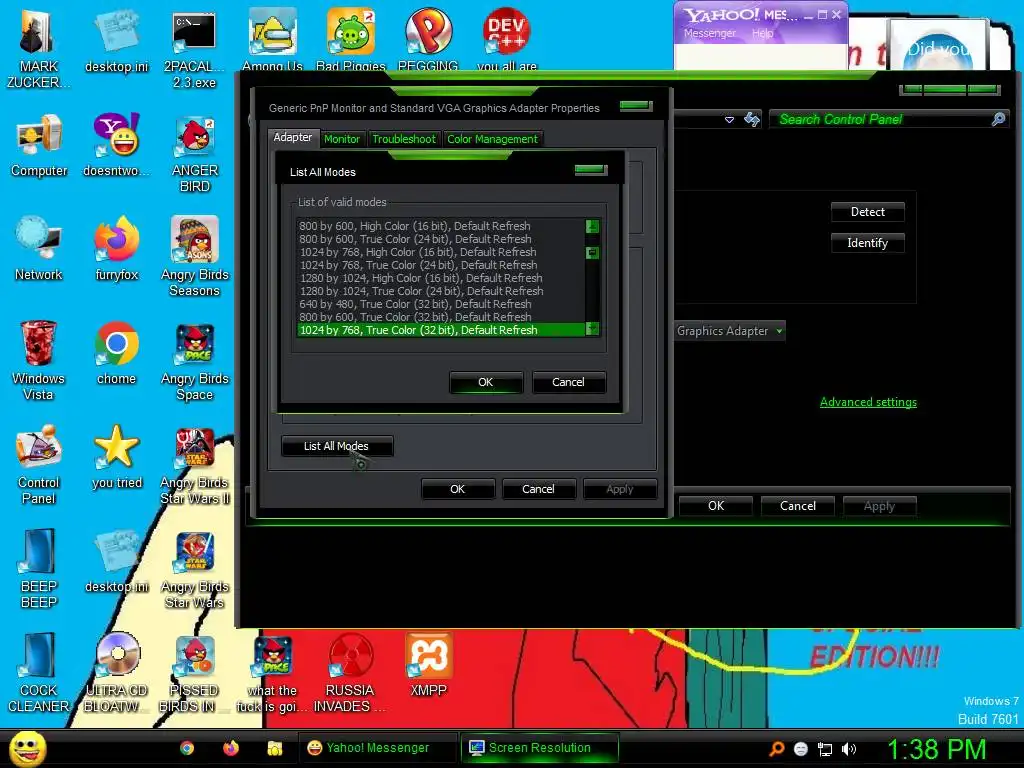Select 1024 by 768, High Color (16 bit) mode
The image size is (1024, 768).
(441, 252)
